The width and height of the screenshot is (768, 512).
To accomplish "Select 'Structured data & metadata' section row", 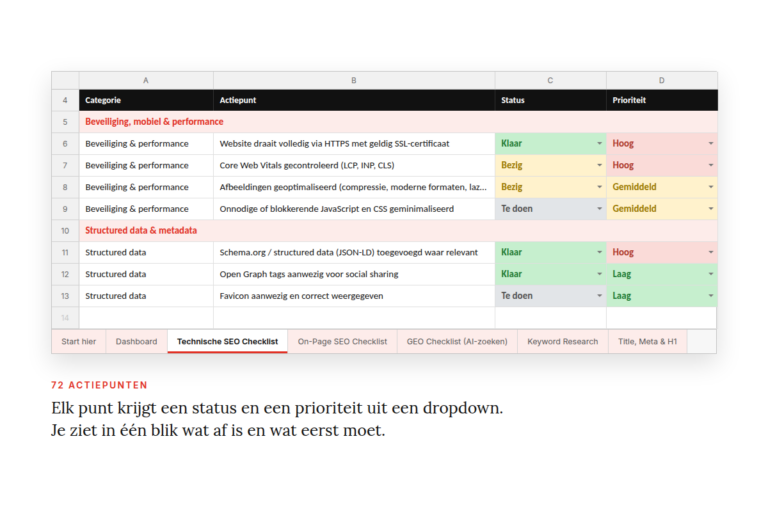I will [x=398, y=231].
